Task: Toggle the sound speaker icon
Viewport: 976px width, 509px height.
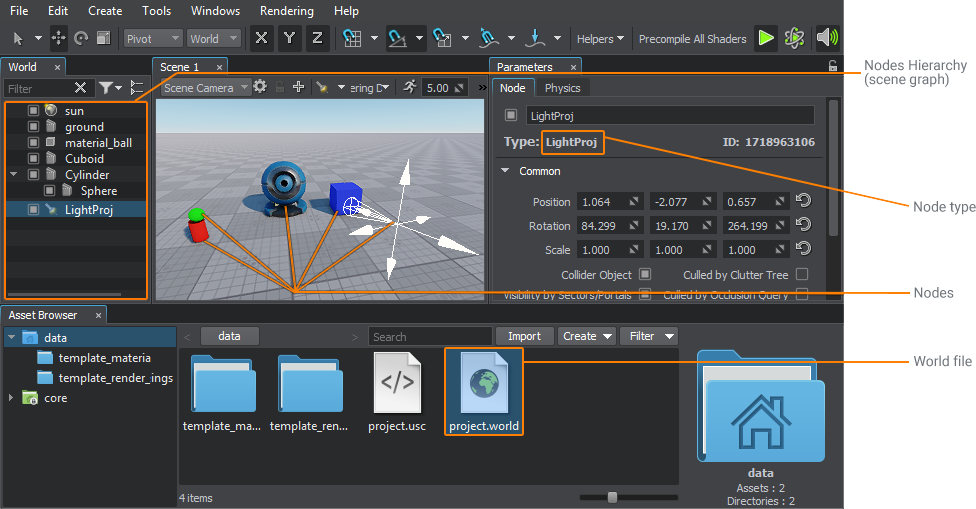Action: (x=827, y=38)
